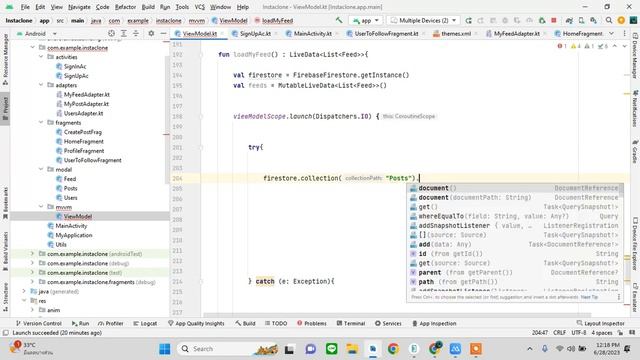This screenshot has height=360, width=640.
Task: Click the Windows Start button
Action: tap(165, 349)
